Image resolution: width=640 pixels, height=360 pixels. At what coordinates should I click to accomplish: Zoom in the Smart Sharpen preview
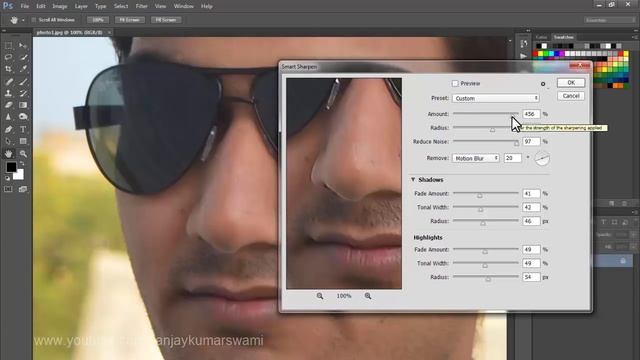pyautogui.click(x=368, y=296)
